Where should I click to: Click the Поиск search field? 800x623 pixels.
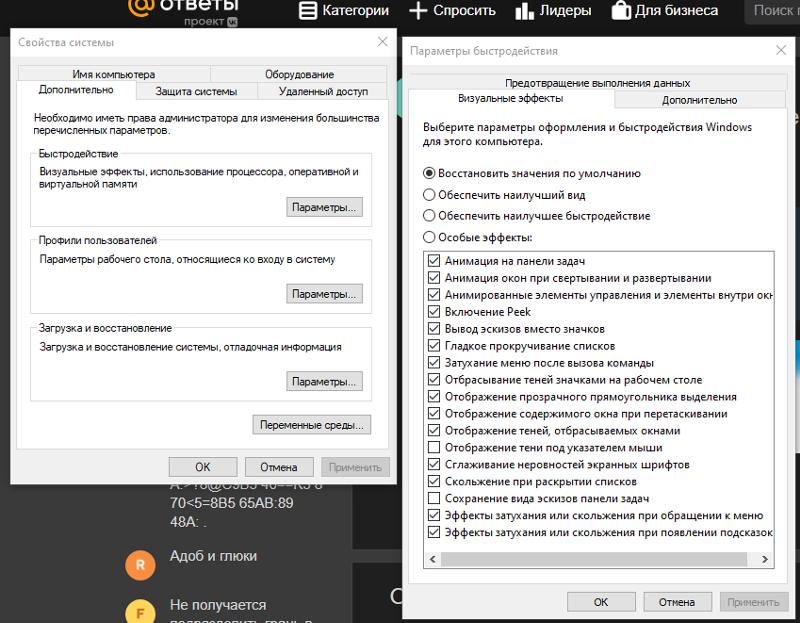[x=774, y=11]
